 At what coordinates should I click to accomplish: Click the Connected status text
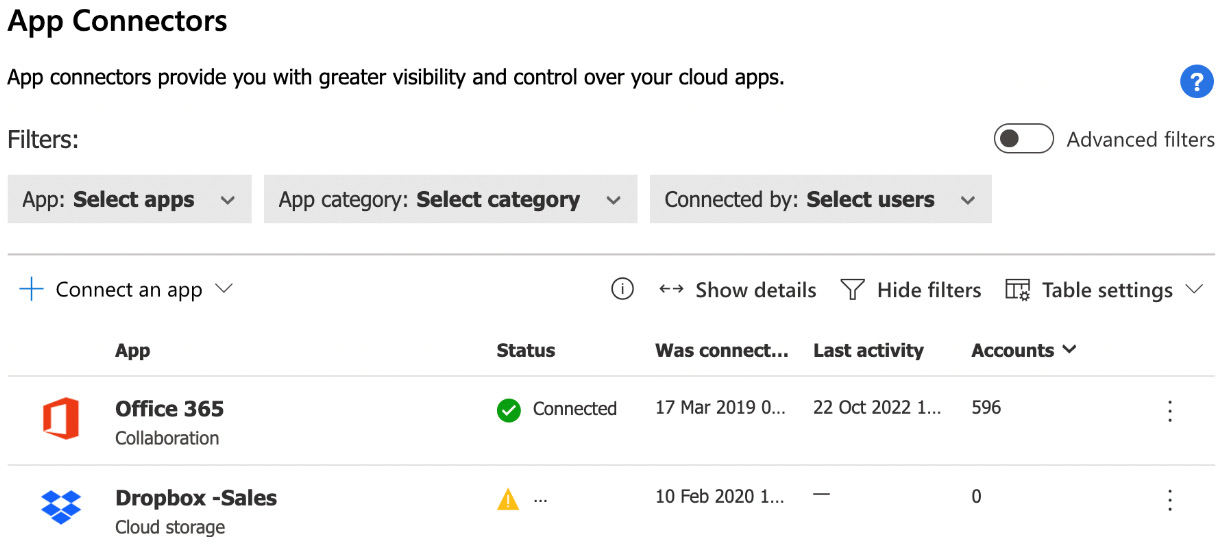575,409
